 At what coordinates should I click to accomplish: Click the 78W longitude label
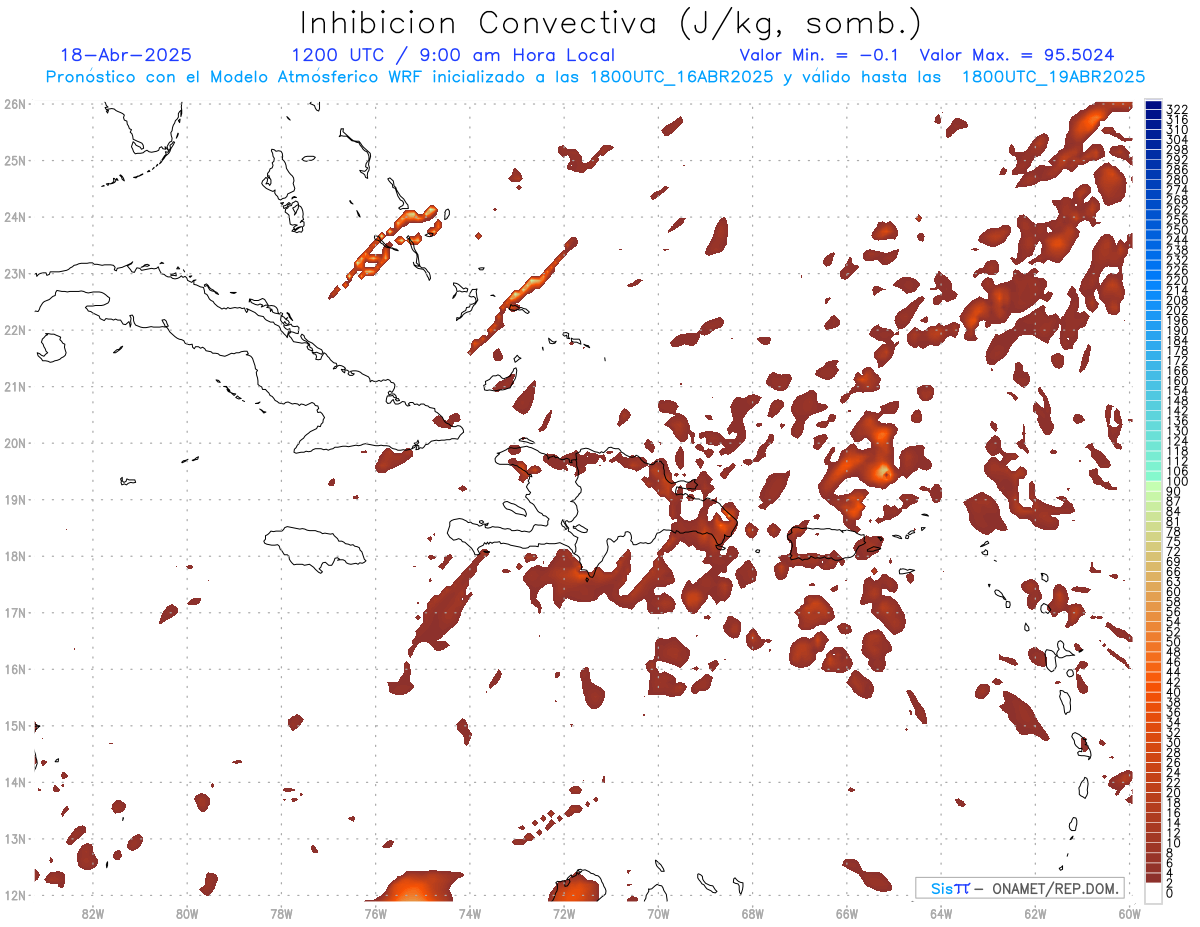(281, 912)
